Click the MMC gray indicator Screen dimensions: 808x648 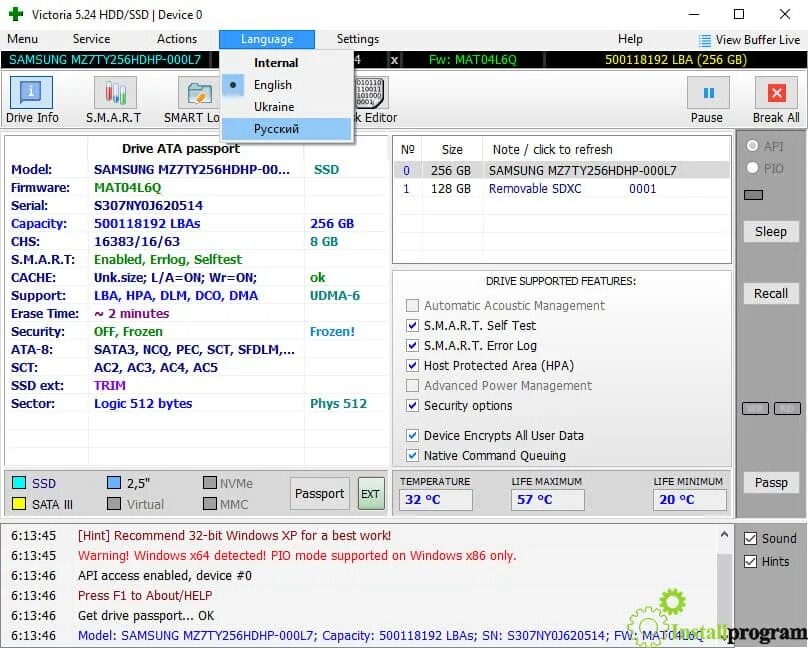[210, 503]
